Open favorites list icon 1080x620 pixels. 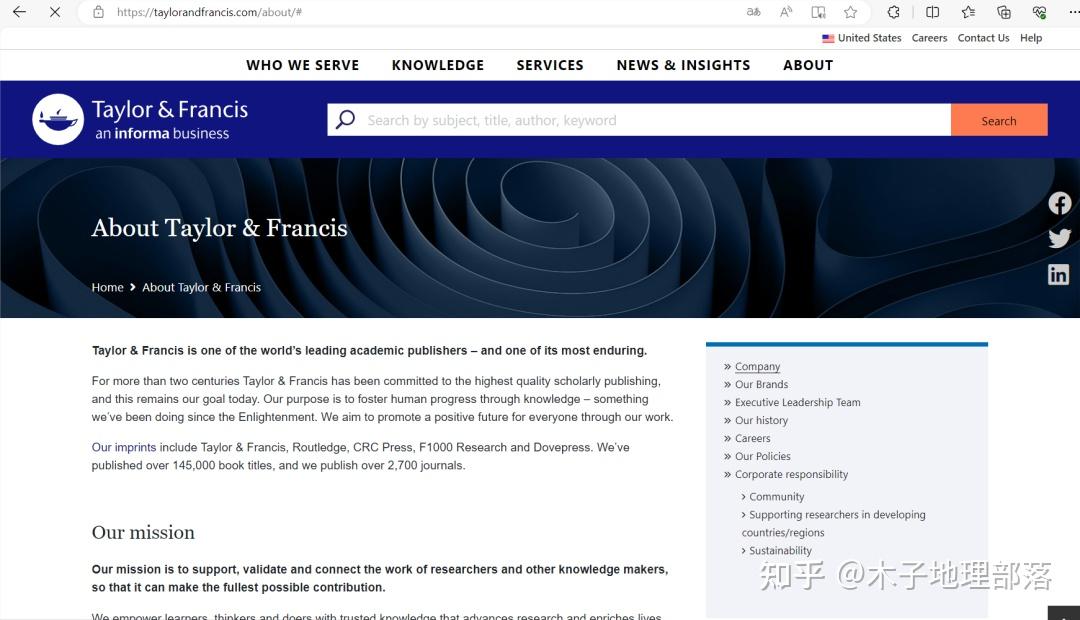968,12
